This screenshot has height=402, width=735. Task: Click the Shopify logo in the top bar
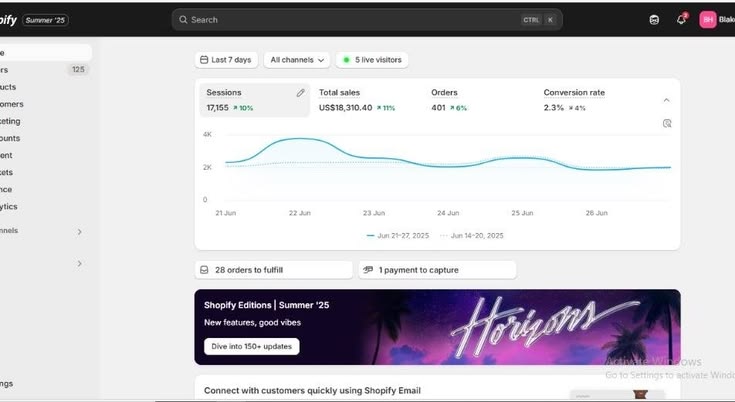tap(8, 20)
